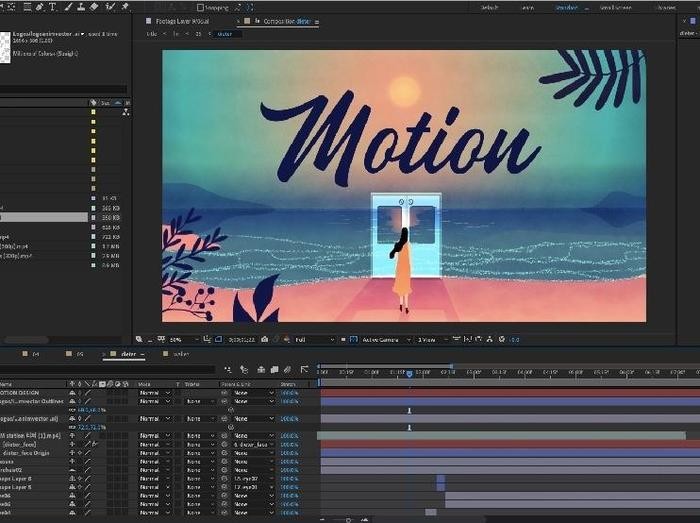Click the current time indicator playhead
Viewport: 700px width, 523px height.
[409, 374]
